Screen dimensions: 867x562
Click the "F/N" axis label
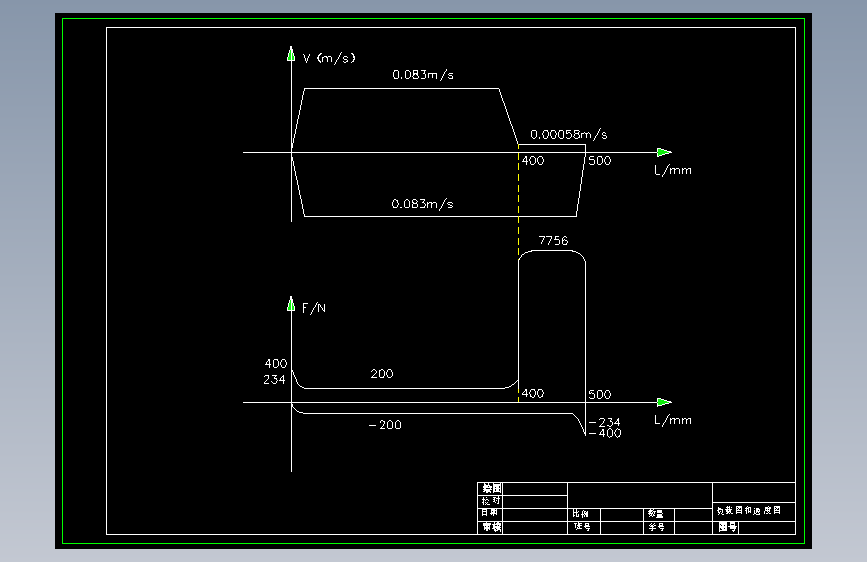point(314,308)
